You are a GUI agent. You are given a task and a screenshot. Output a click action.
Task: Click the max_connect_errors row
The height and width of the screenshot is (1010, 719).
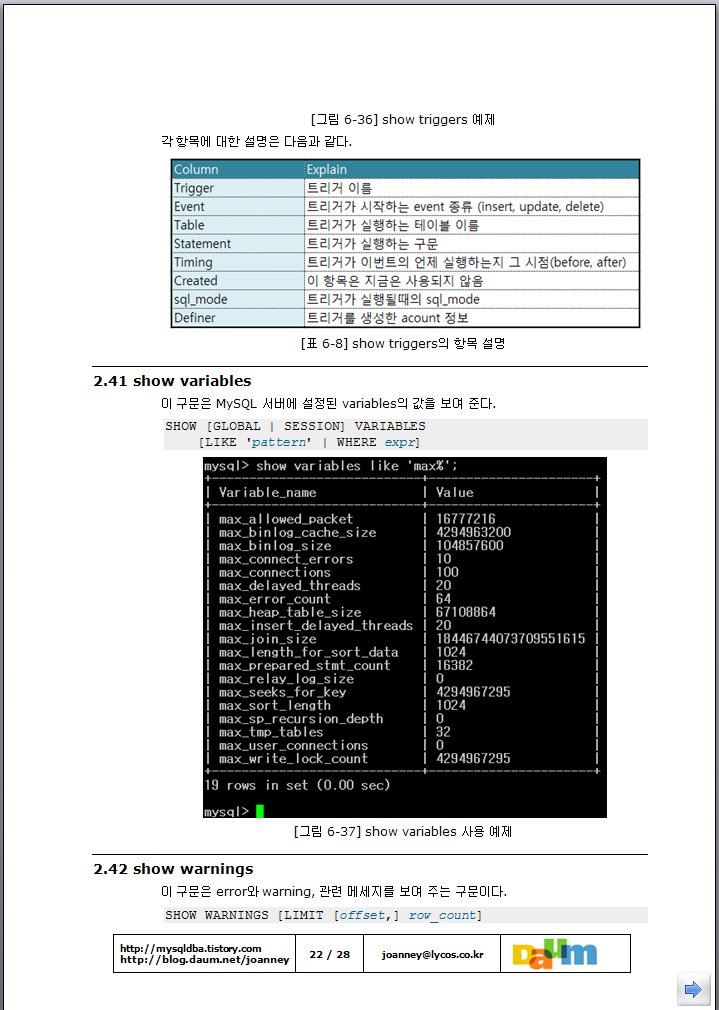402,559
